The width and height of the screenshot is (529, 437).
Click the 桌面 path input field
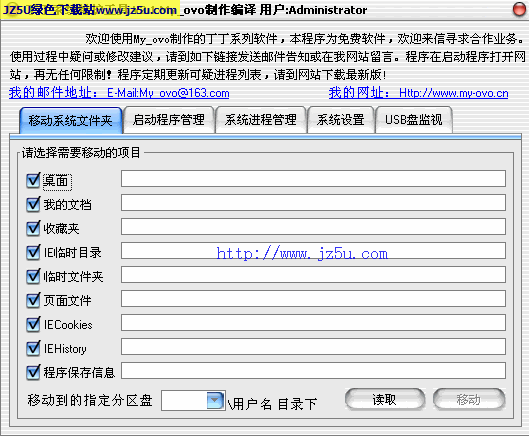pyautogui.click(x=313, y=179)
